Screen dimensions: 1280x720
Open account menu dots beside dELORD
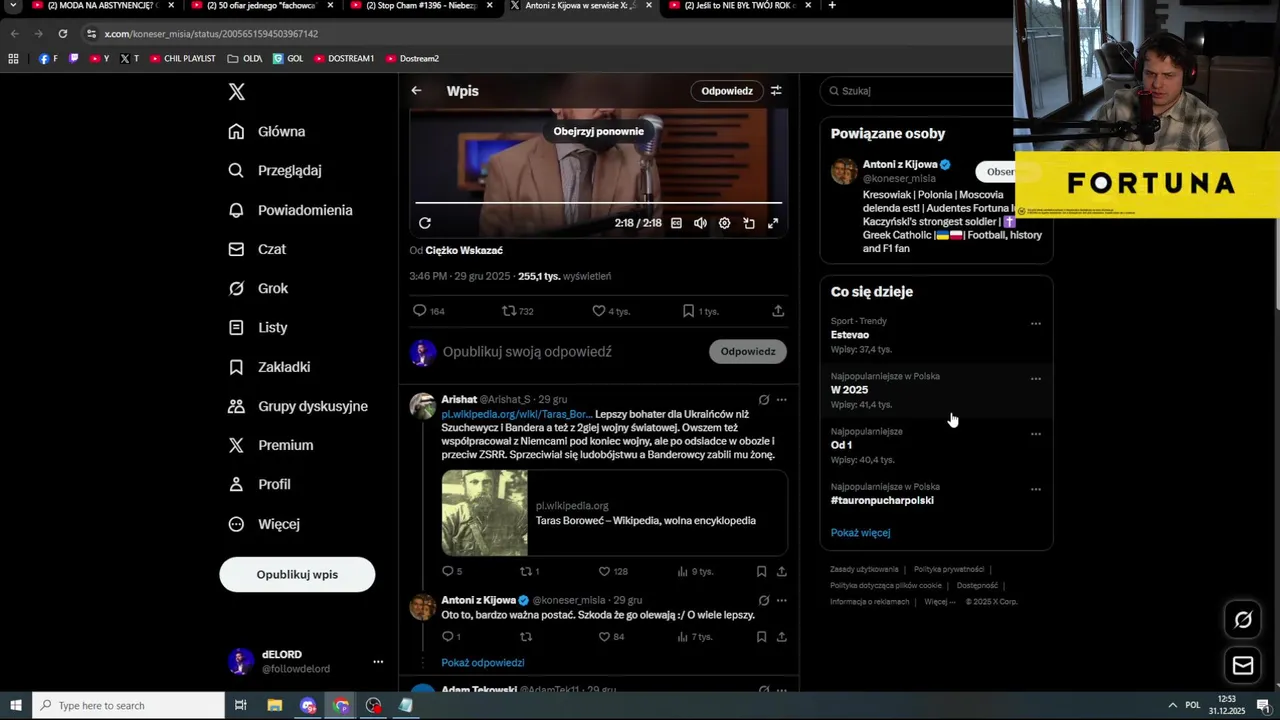tap(378, 662)
